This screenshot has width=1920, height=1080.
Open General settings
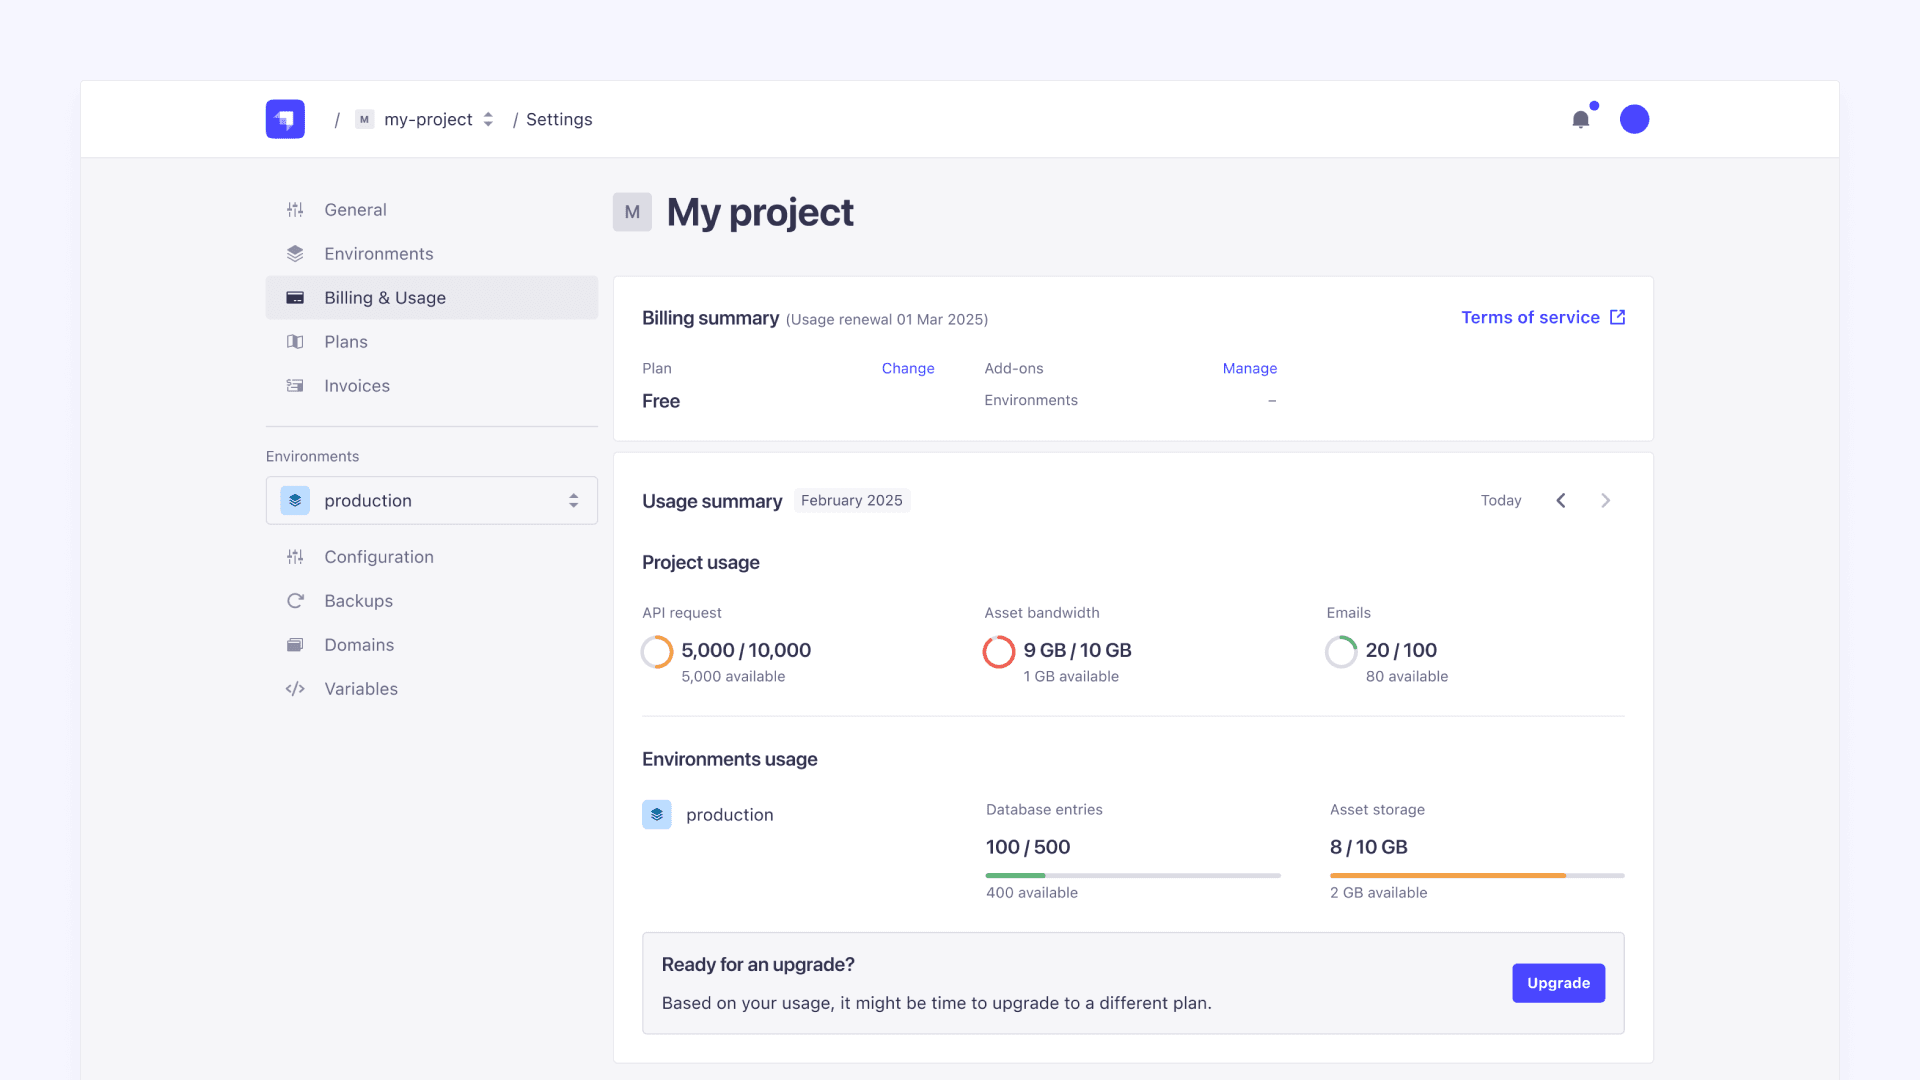tap(432, 210)
